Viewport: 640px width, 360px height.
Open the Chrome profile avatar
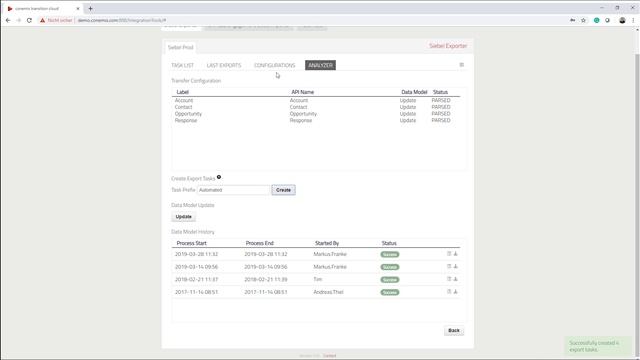[x=622, y=20]
